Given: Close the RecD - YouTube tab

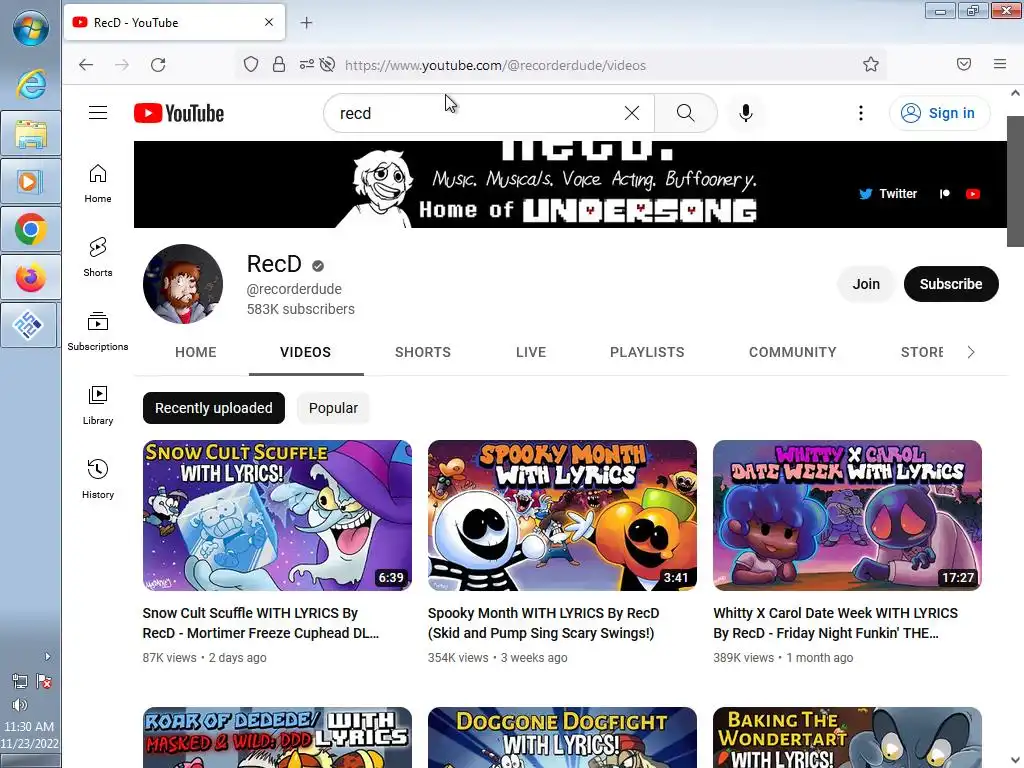Looking at the screenshot, I should tap(269, 22).
